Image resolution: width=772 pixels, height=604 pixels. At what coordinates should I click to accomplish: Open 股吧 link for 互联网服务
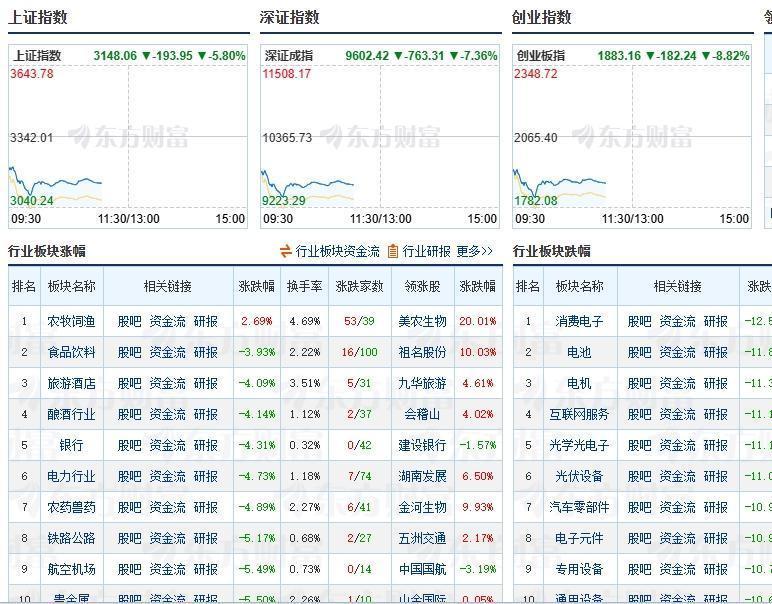(x=640, y=414)
